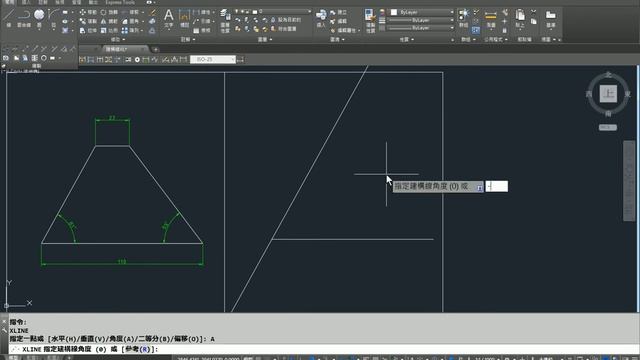Open the ISO-25 dimension style dropdown
The image size is (640, 360).
pos(213,60)
